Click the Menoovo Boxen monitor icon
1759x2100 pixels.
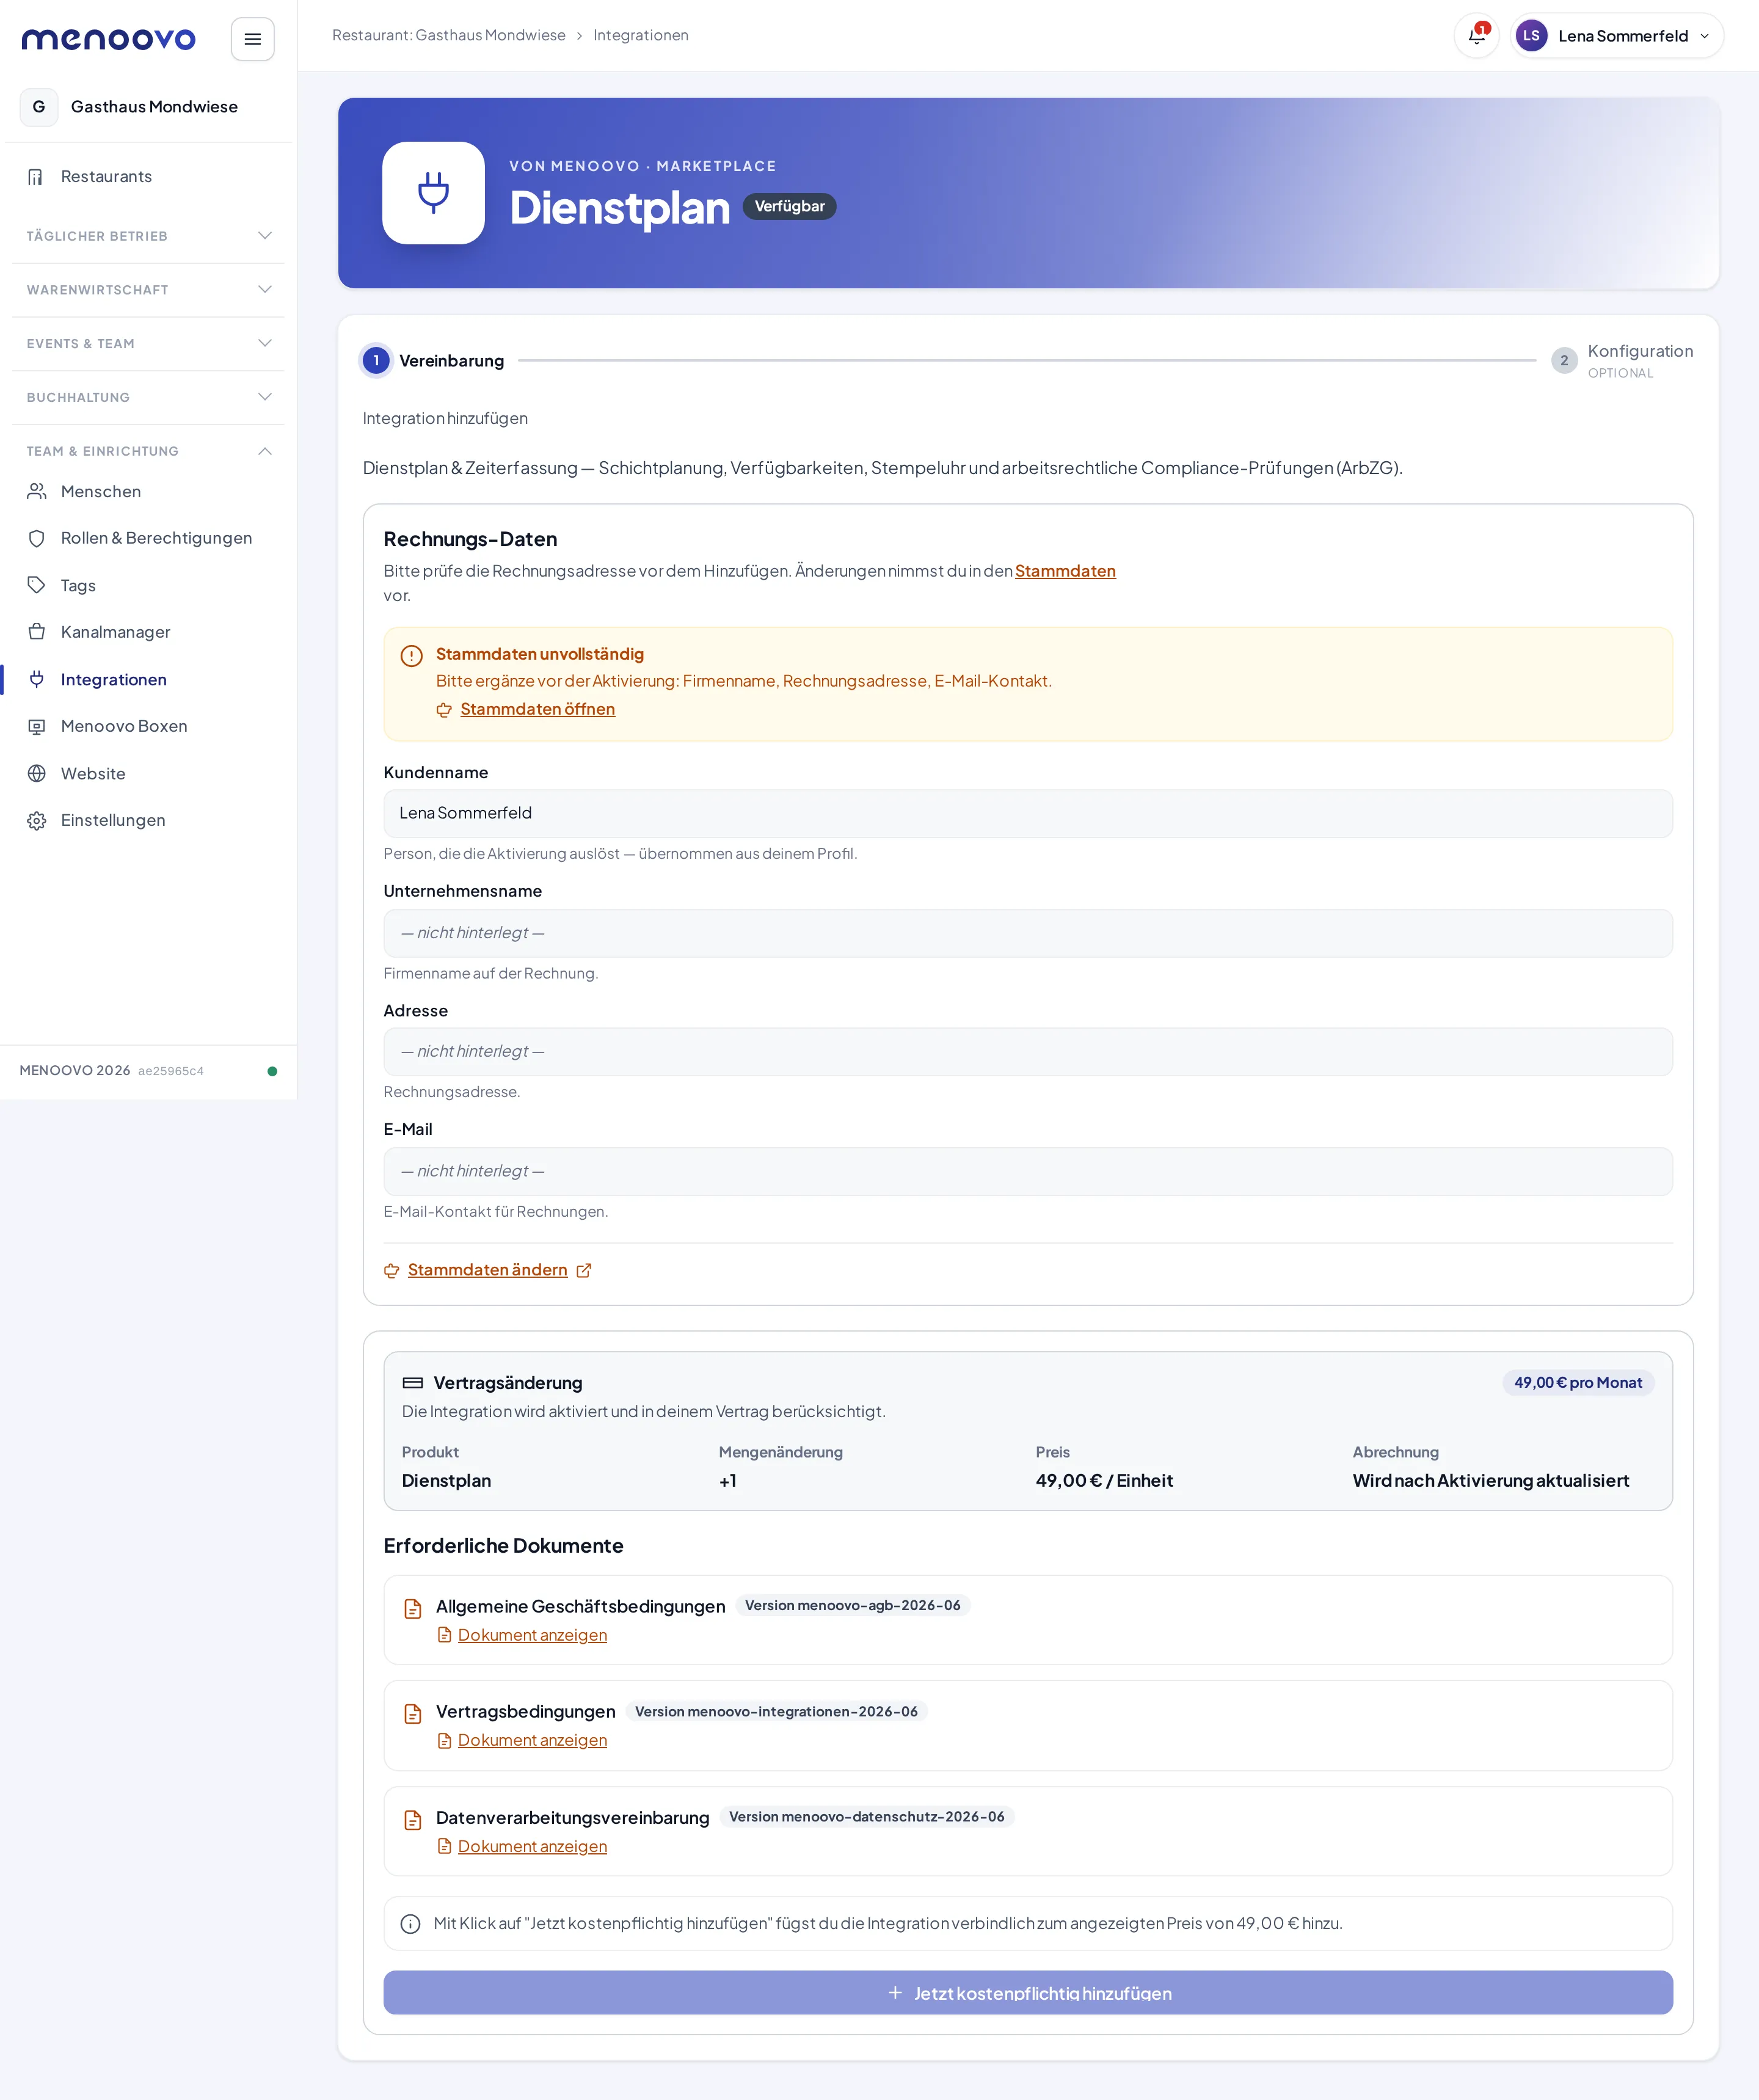pyautogui.click(x=36, y=726)
